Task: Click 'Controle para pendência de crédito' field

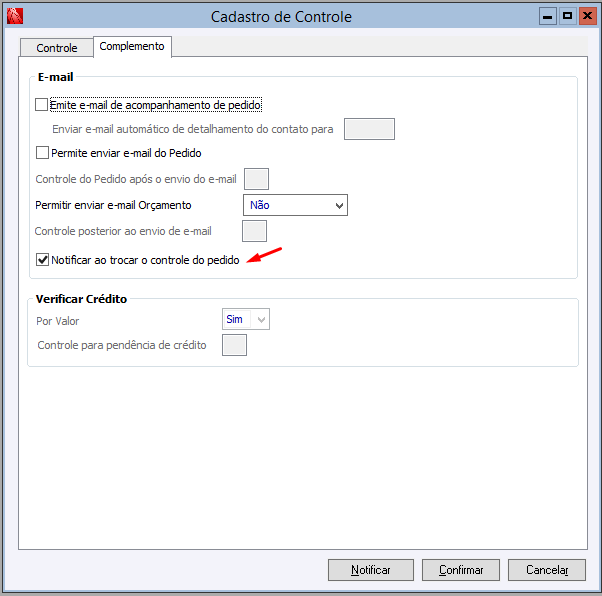Action: (233, 345)
